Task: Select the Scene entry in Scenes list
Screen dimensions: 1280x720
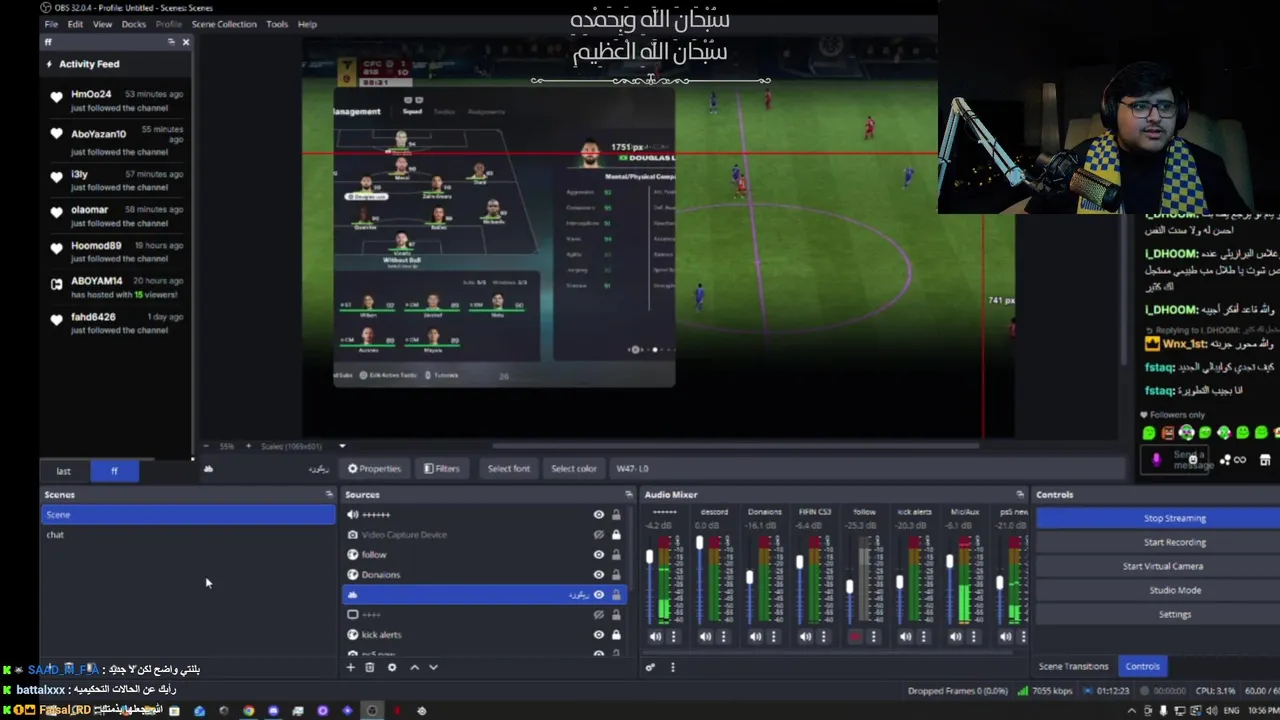Action: 188,515
